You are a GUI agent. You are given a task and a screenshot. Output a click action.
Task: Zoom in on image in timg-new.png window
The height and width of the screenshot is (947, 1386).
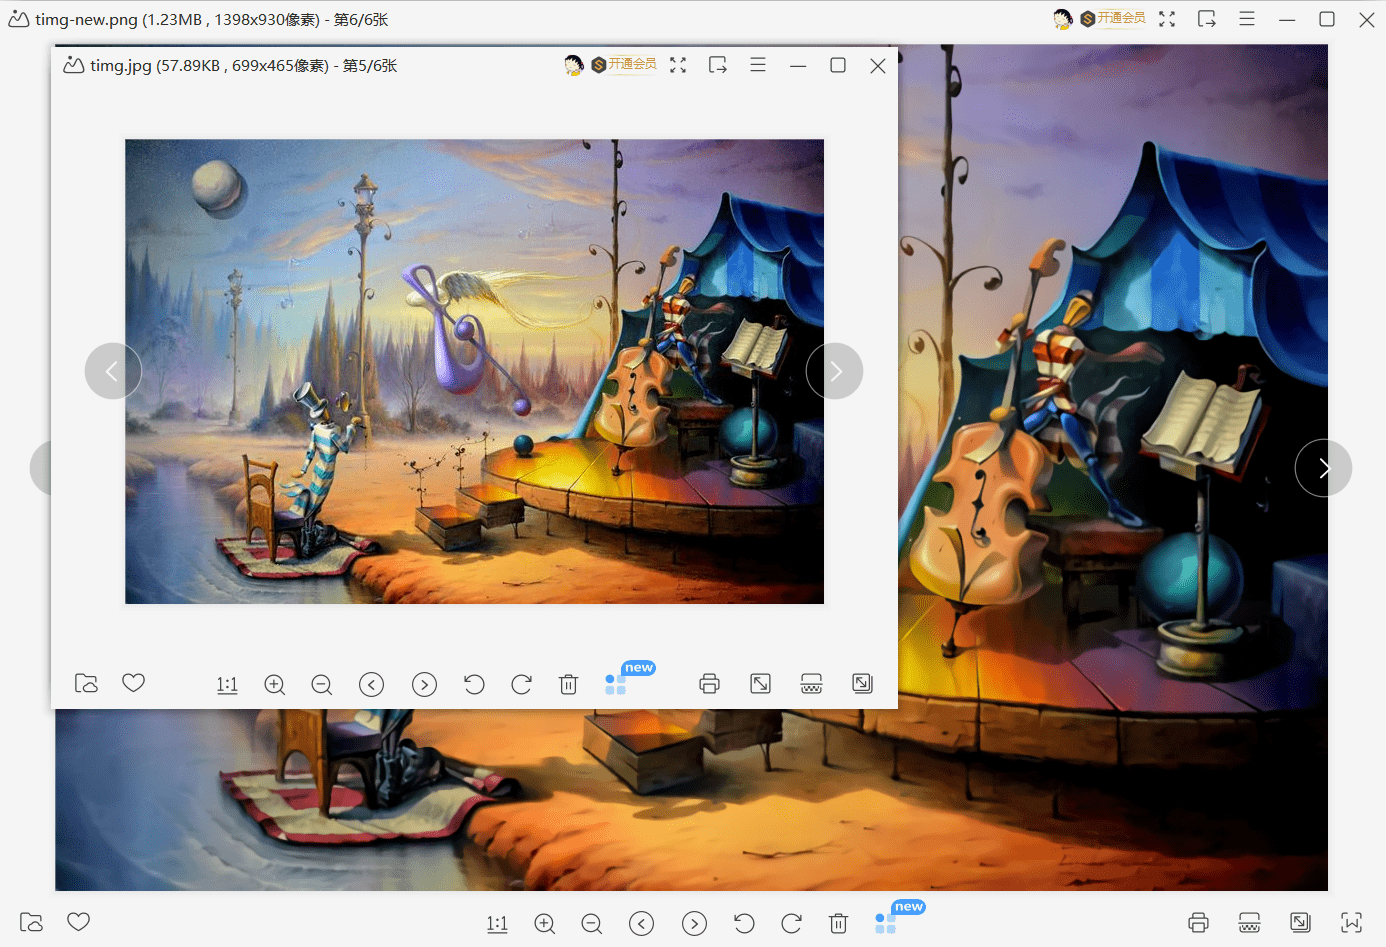545,924
